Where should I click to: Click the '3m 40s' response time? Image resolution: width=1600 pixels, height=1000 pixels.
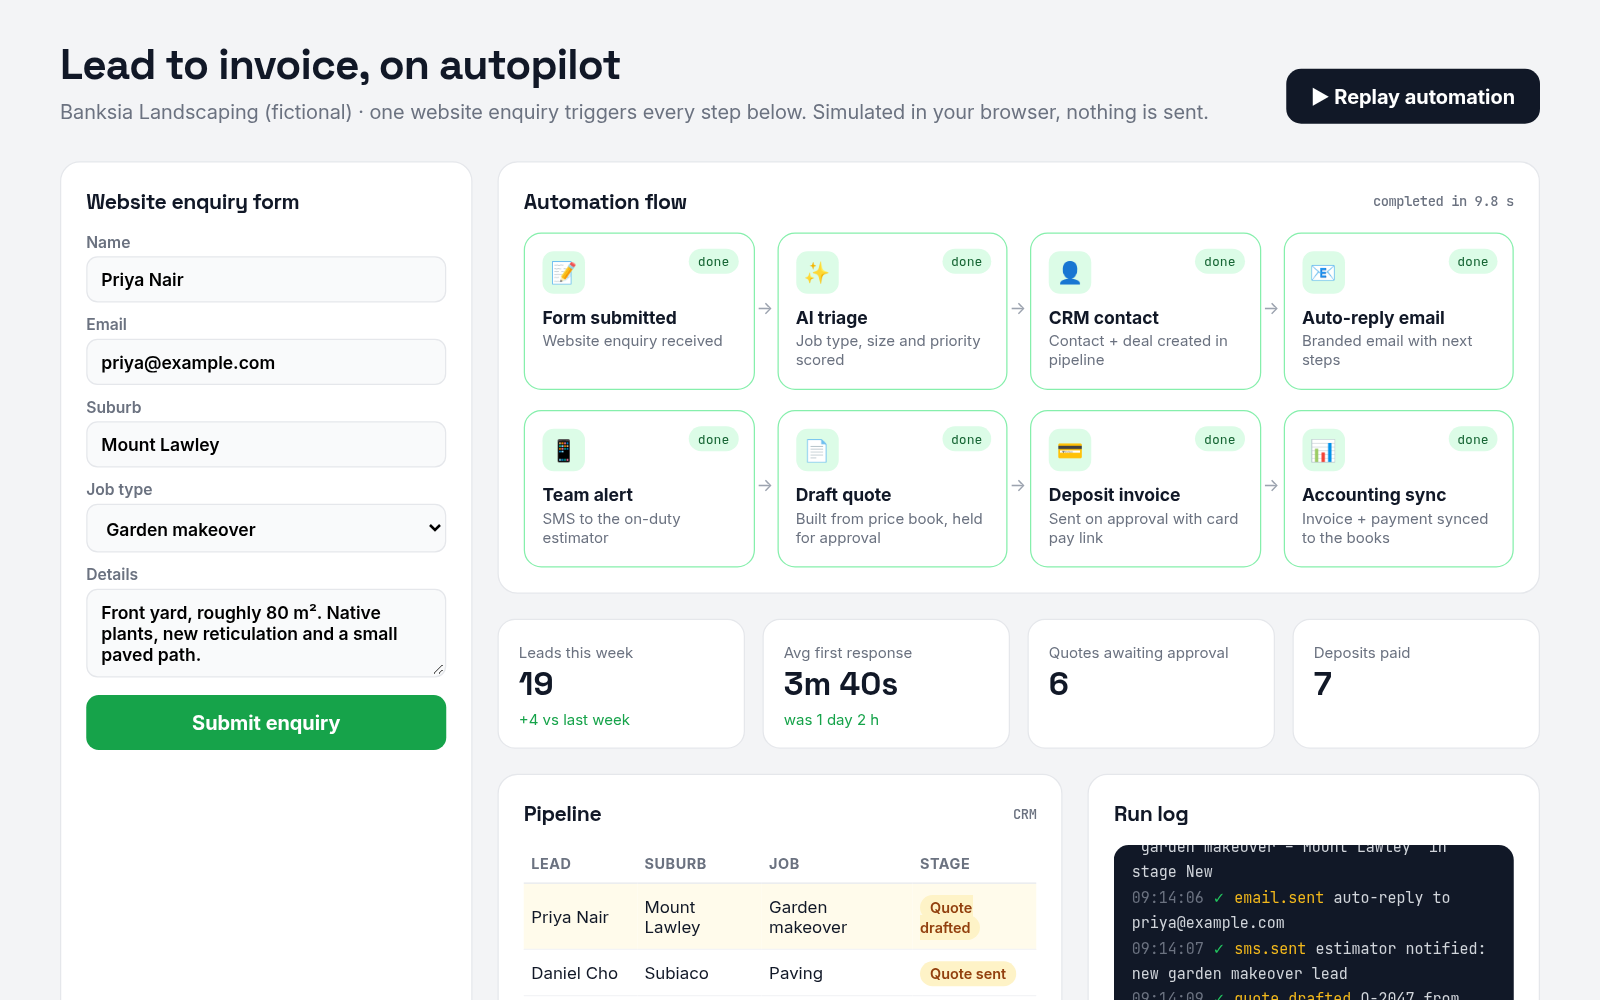tap(841, 684)
